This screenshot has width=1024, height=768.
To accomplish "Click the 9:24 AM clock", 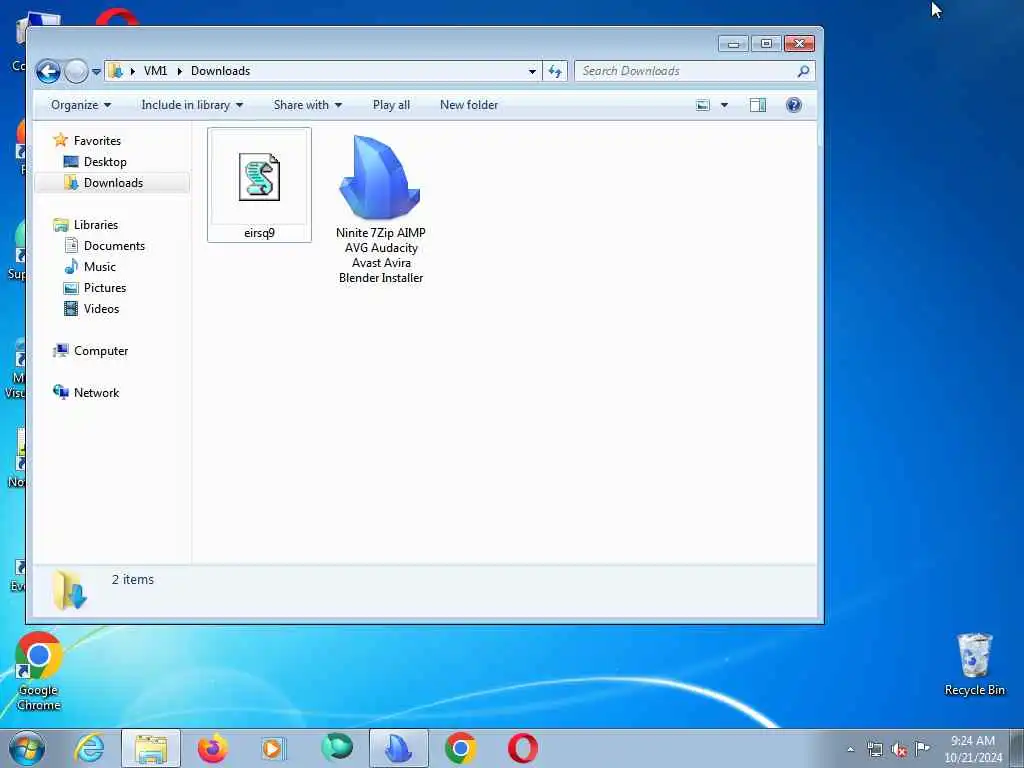I will click(972, 741).
